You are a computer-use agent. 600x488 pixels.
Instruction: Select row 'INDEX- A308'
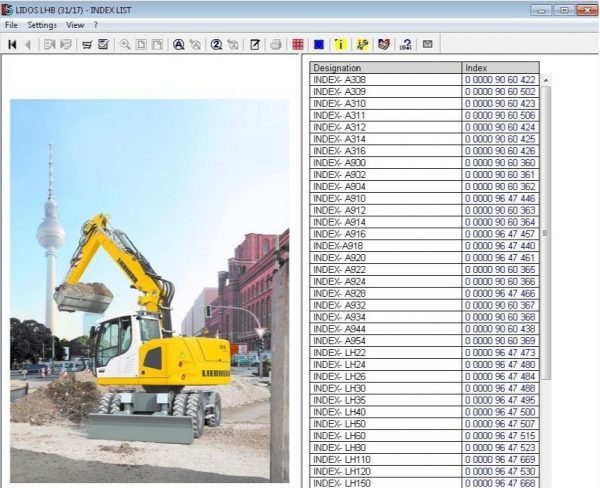[424, 80]
